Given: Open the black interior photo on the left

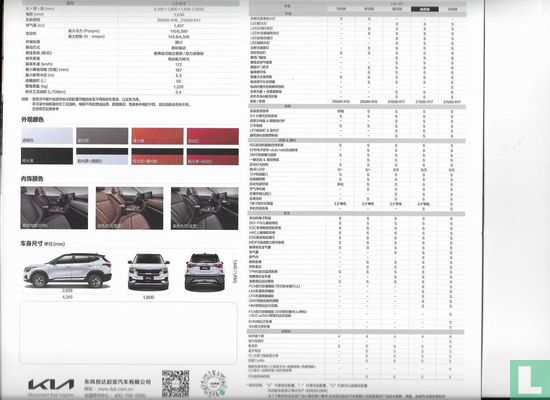Looking at the screenshot, I should tap(54, 208).
